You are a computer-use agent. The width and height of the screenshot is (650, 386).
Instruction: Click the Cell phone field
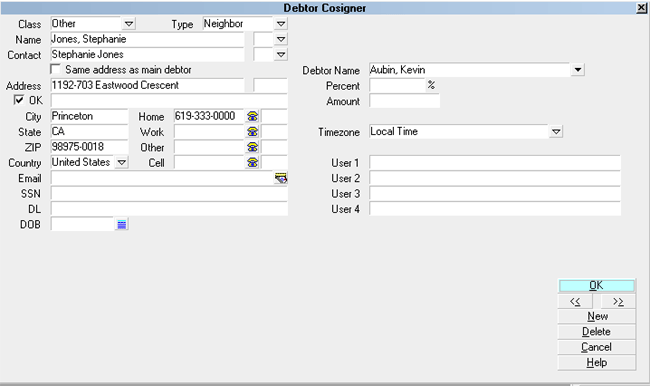pos(209,163)
